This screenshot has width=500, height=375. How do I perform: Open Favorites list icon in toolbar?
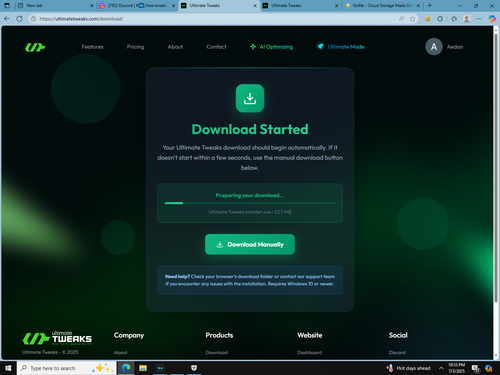point(454,19)
